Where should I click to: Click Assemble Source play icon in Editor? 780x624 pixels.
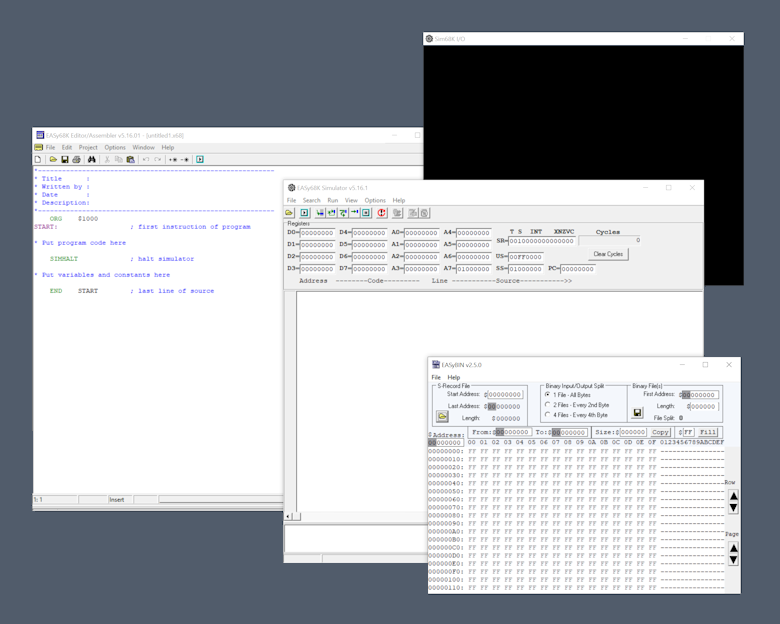pyautogui.click(x=200, y=159)
